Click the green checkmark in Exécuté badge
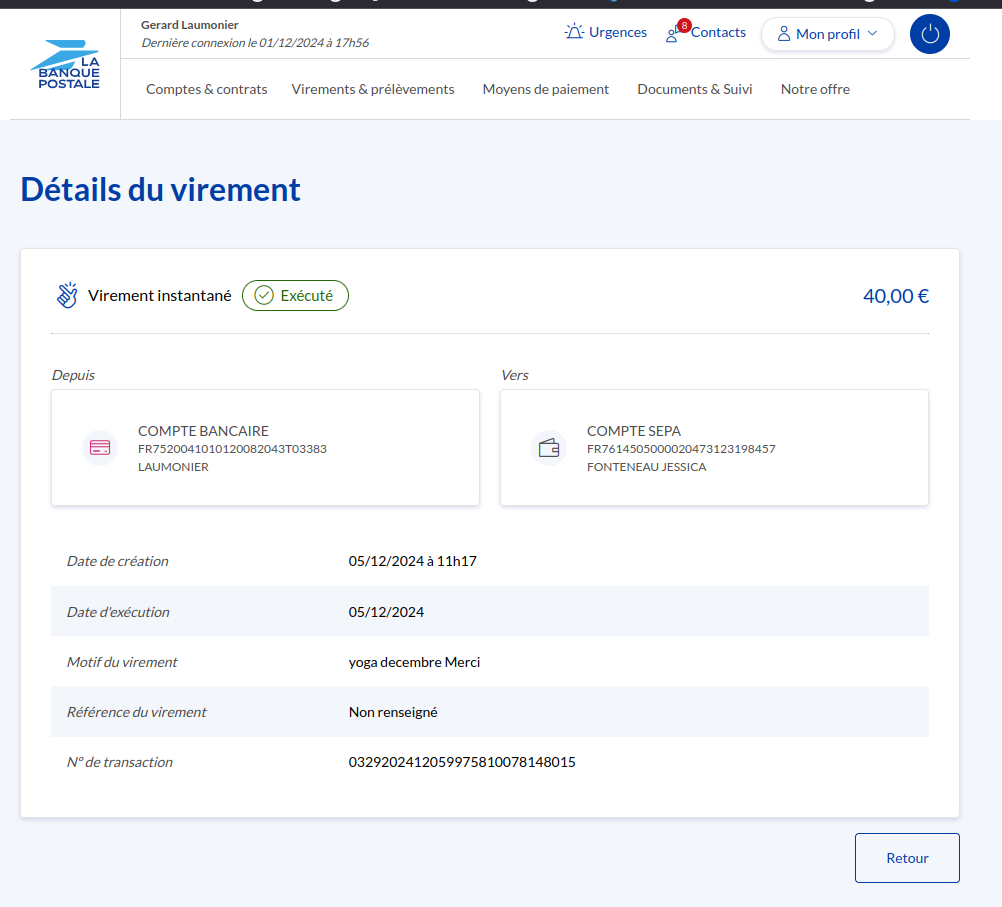Viewport: 1002px width, 907px height. click(264, 296)
